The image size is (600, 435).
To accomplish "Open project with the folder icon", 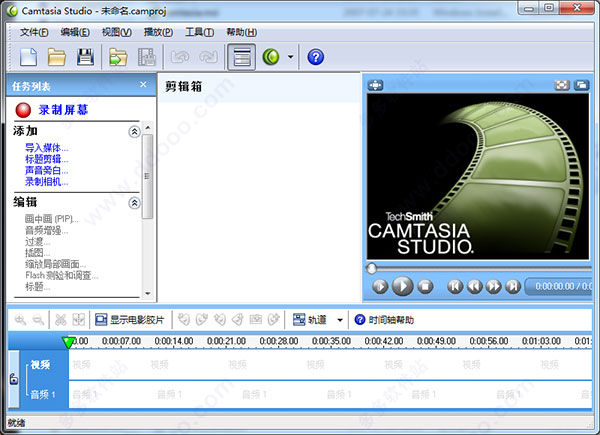I will [x=57, y=57].
